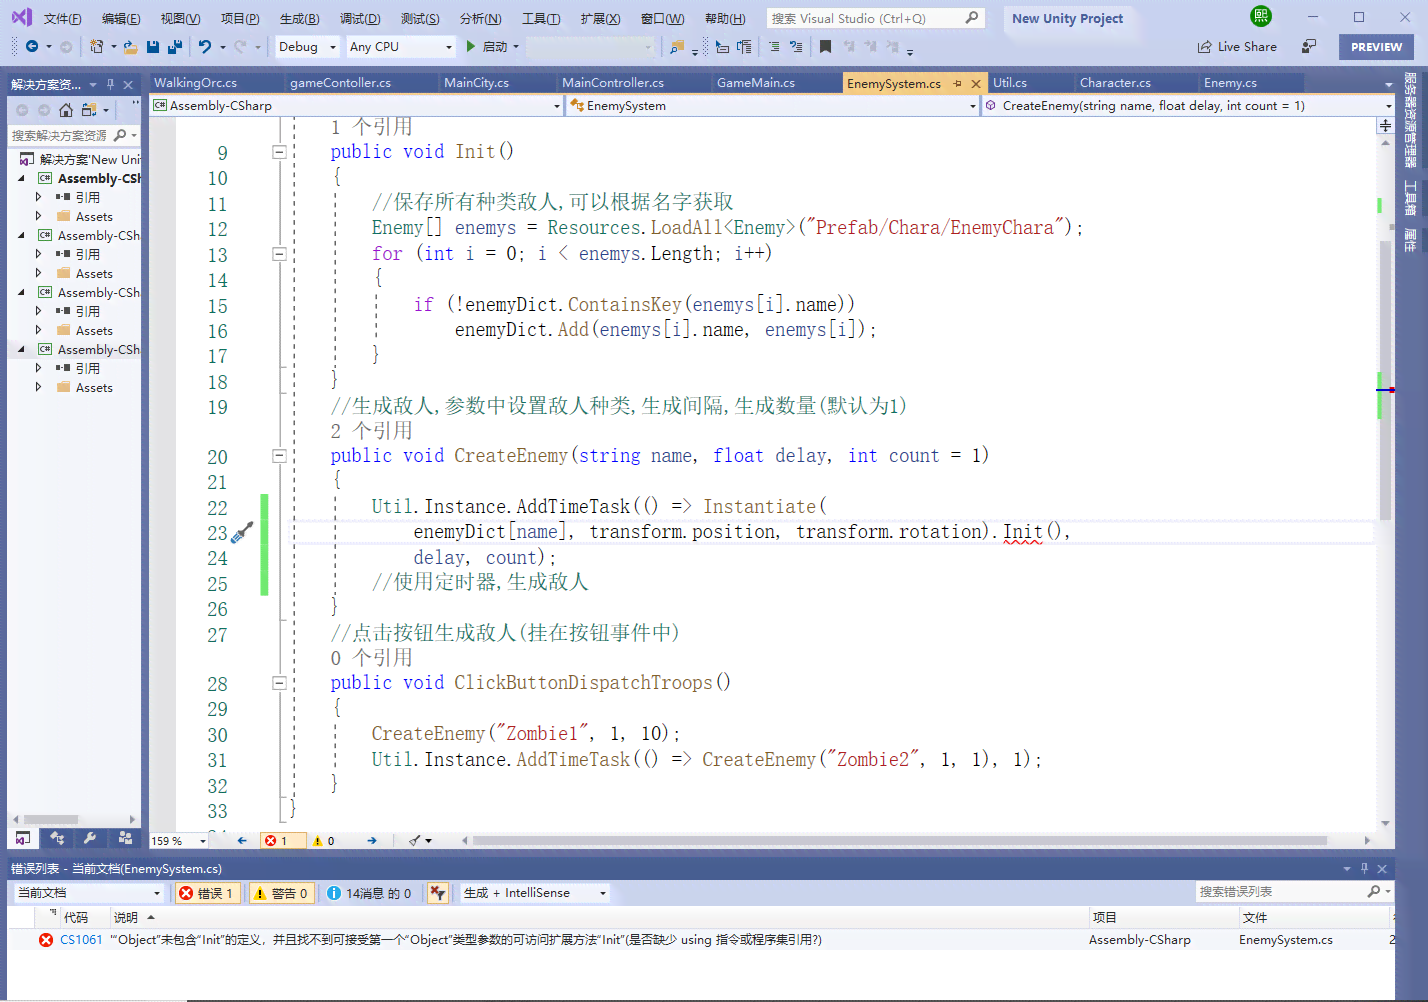The image size is (1428, 1002).
Task: Collapse the for loop at line 13
Action: click(280, 254)
